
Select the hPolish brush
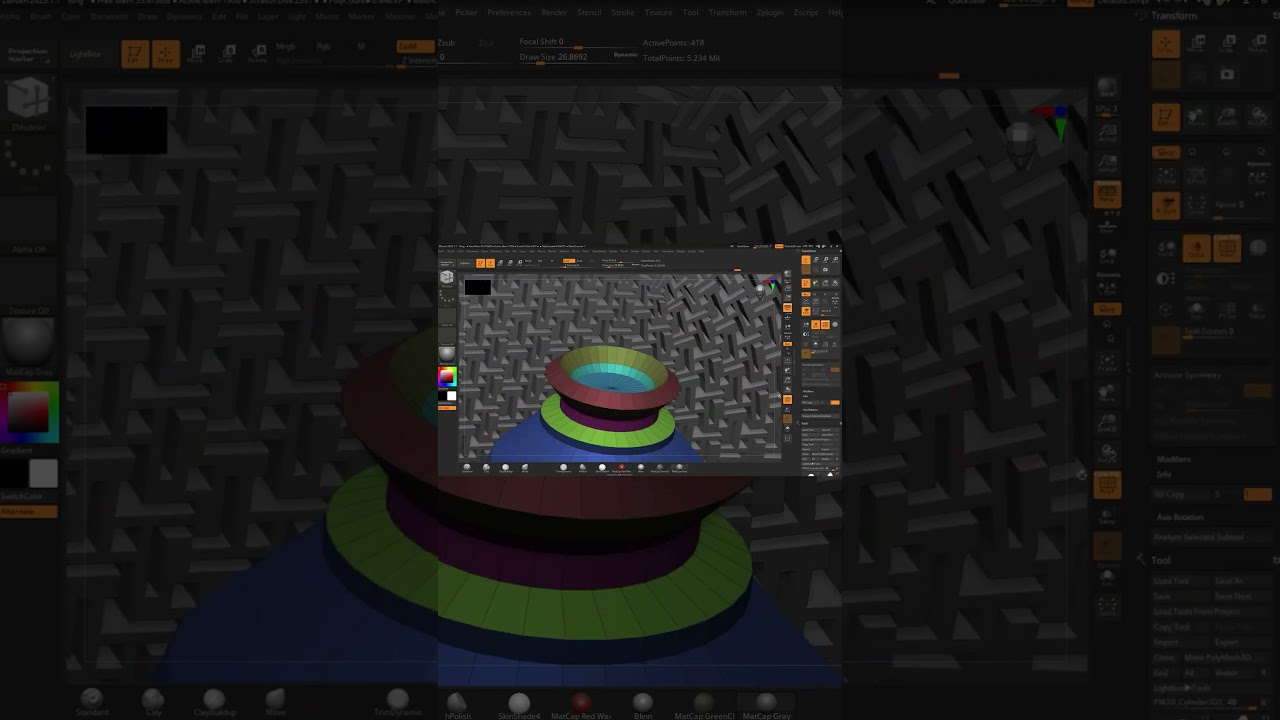pos(458,706)
